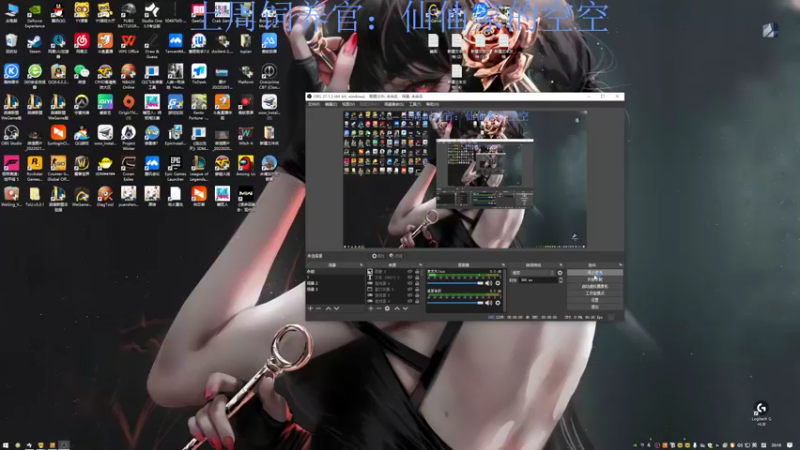
Task: Open the iQIYI desktop icon
Action: coord(105,106)
